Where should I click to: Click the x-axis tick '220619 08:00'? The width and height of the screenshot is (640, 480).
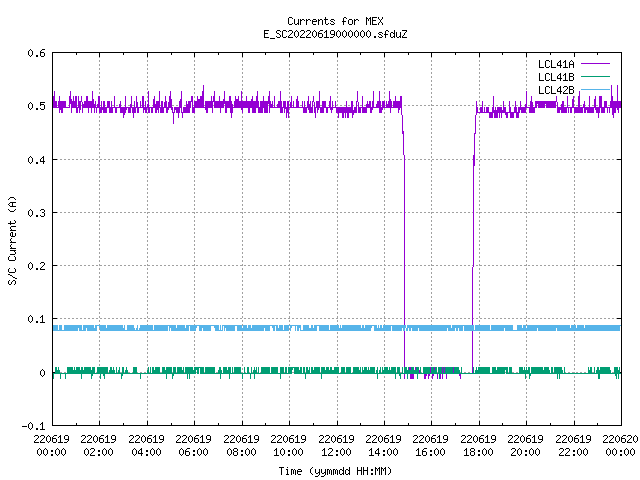click(242, 446)
